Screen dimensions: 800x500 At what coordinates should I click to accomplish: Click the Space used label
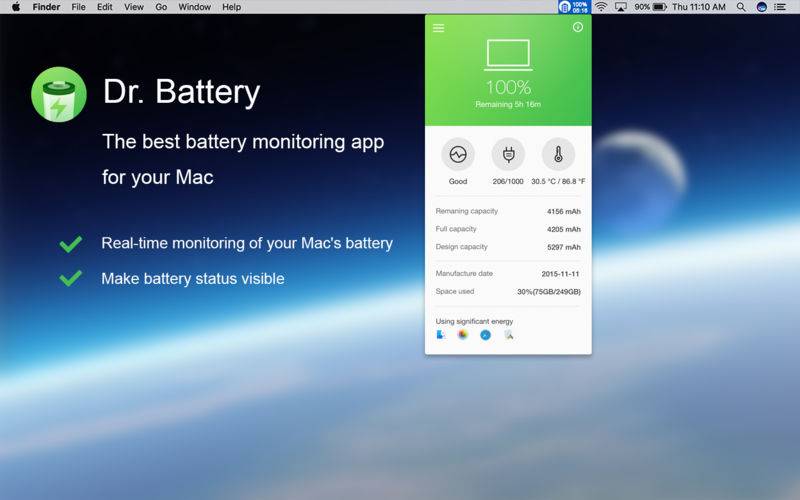(x=455, y=291)
